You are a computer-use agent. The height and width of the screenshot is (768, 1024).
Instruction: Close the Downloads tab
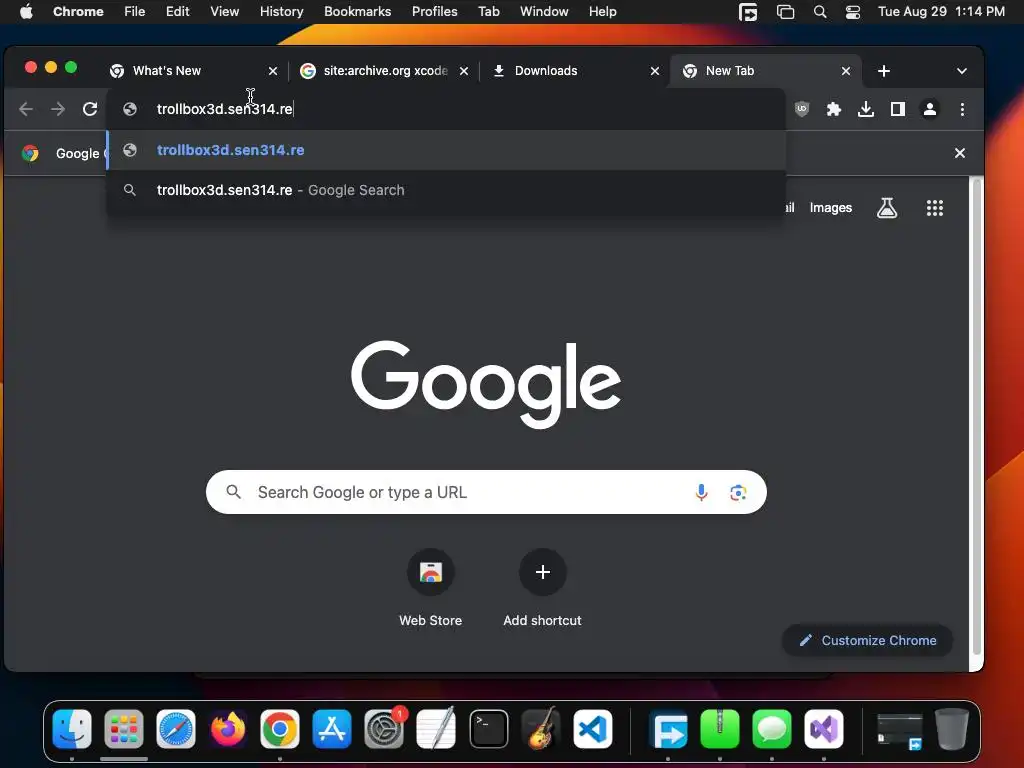(654, 71)
